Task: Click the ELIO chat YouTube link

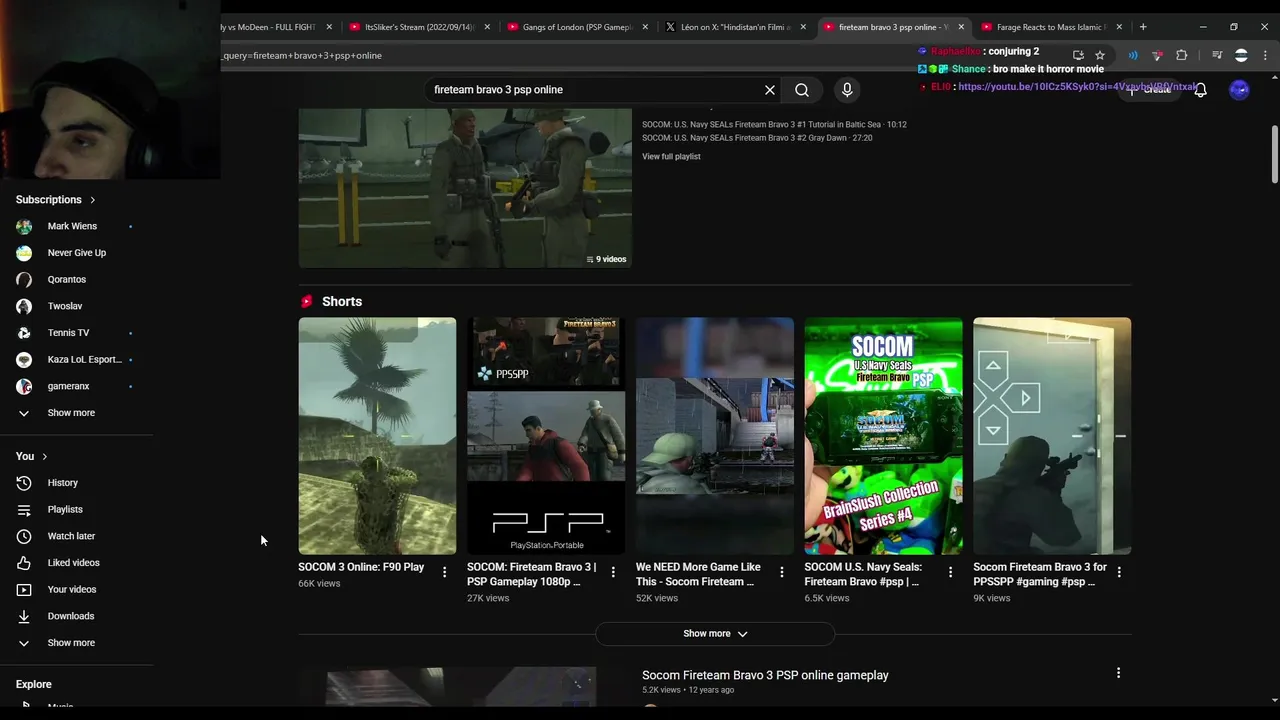Action: pyautogui.click(x=1077, y=87)
